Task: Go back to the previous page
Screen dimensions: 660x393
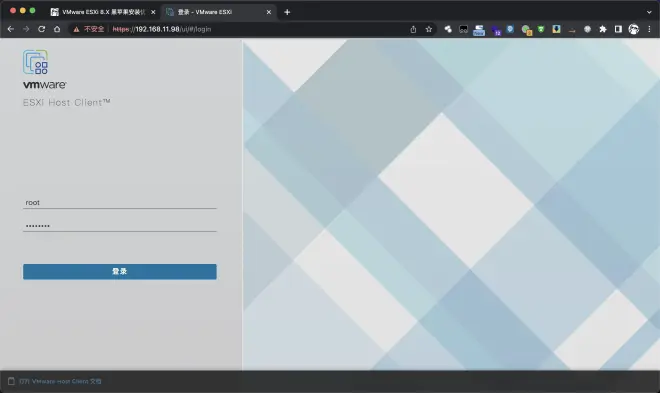Action: [11, 29]
